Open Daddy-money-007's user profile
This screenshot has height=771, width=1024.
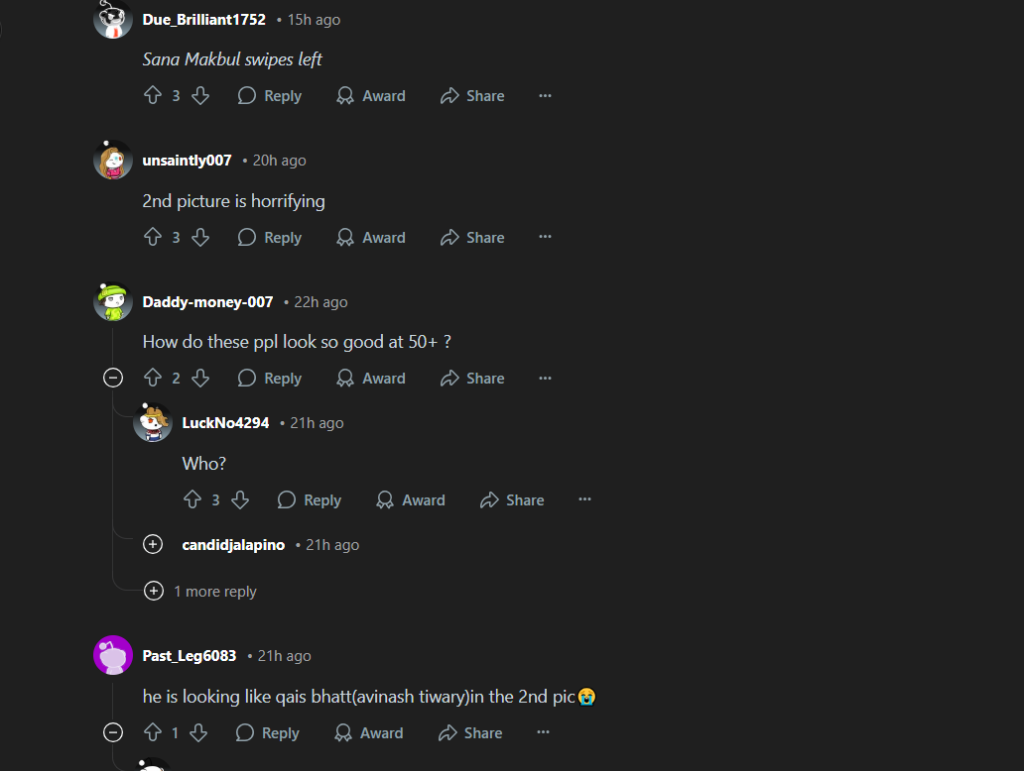(208, 302)
